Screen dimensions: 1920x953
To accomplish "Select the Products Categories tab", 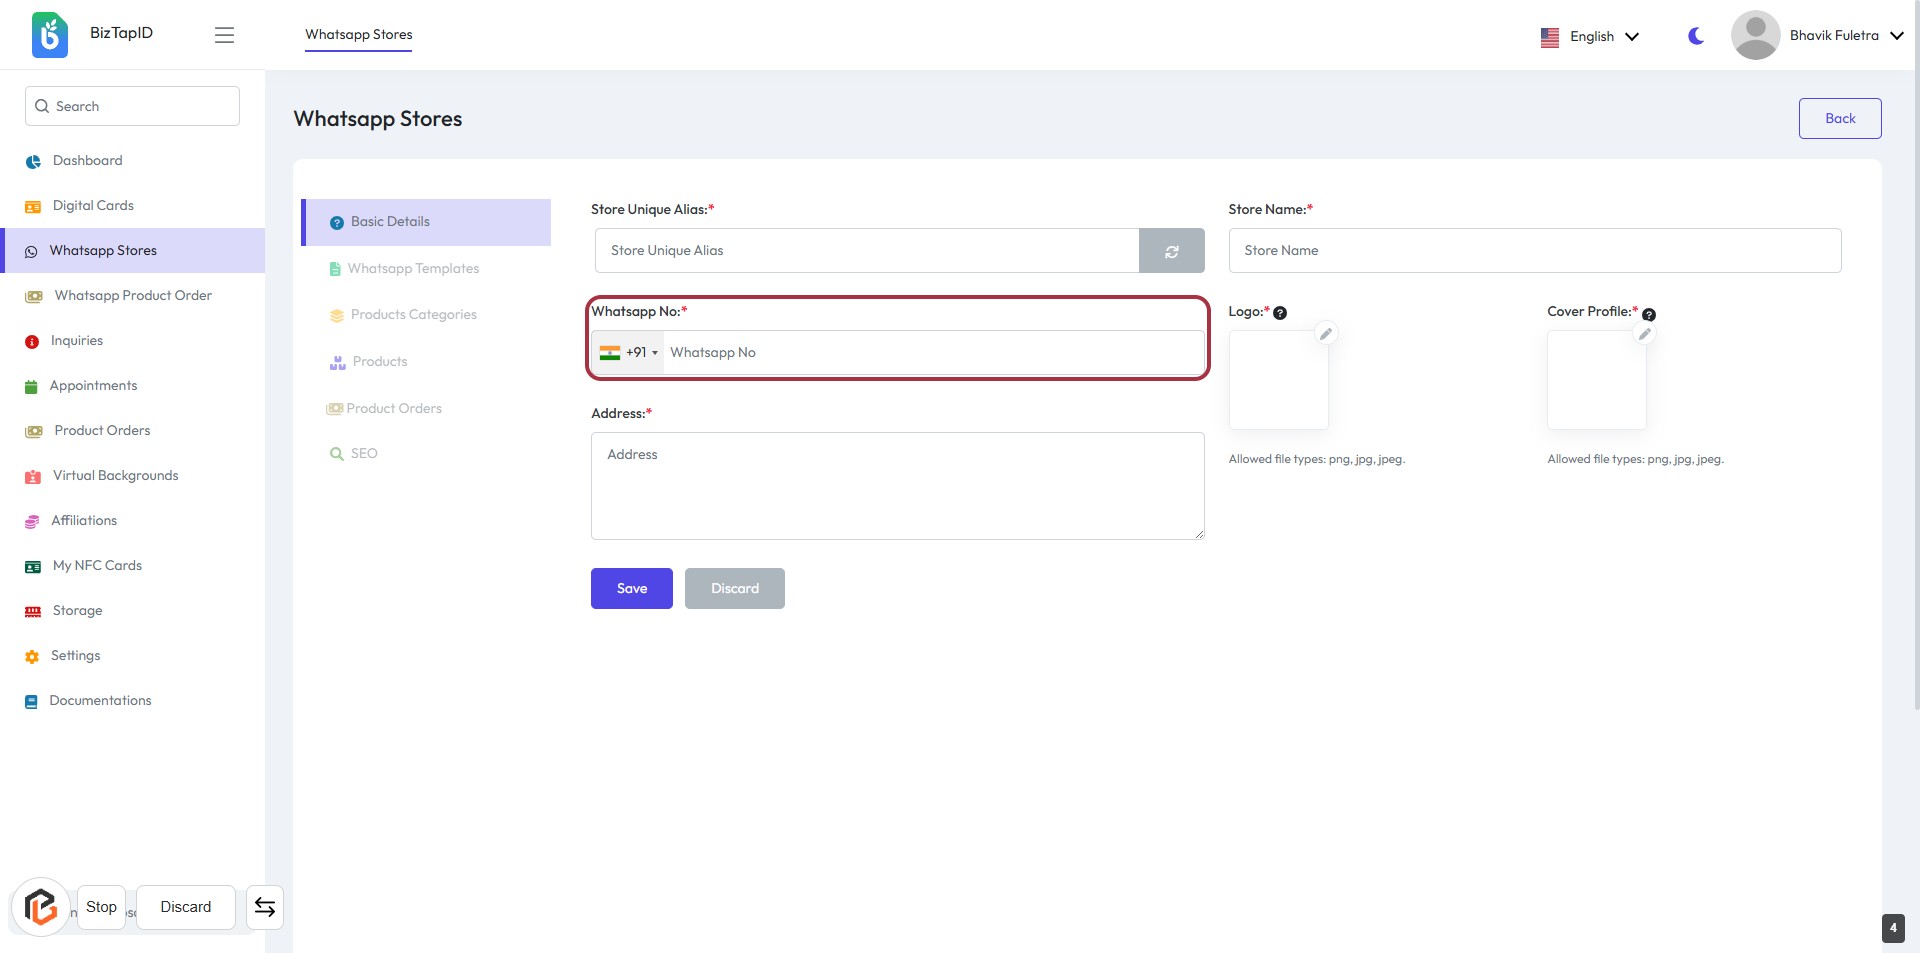I will (413, 315).
